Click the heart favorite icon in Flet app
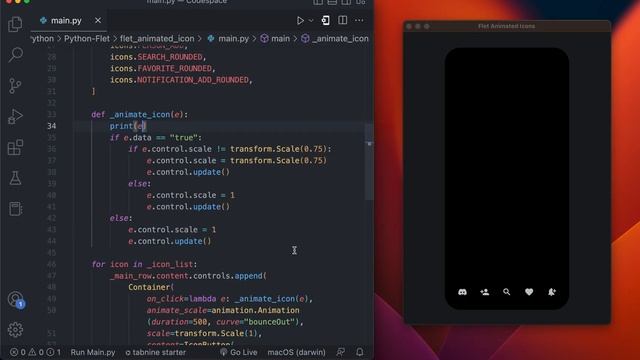This screenshot has height=360, width=640. pyautogui.click(x=529, y=292)
